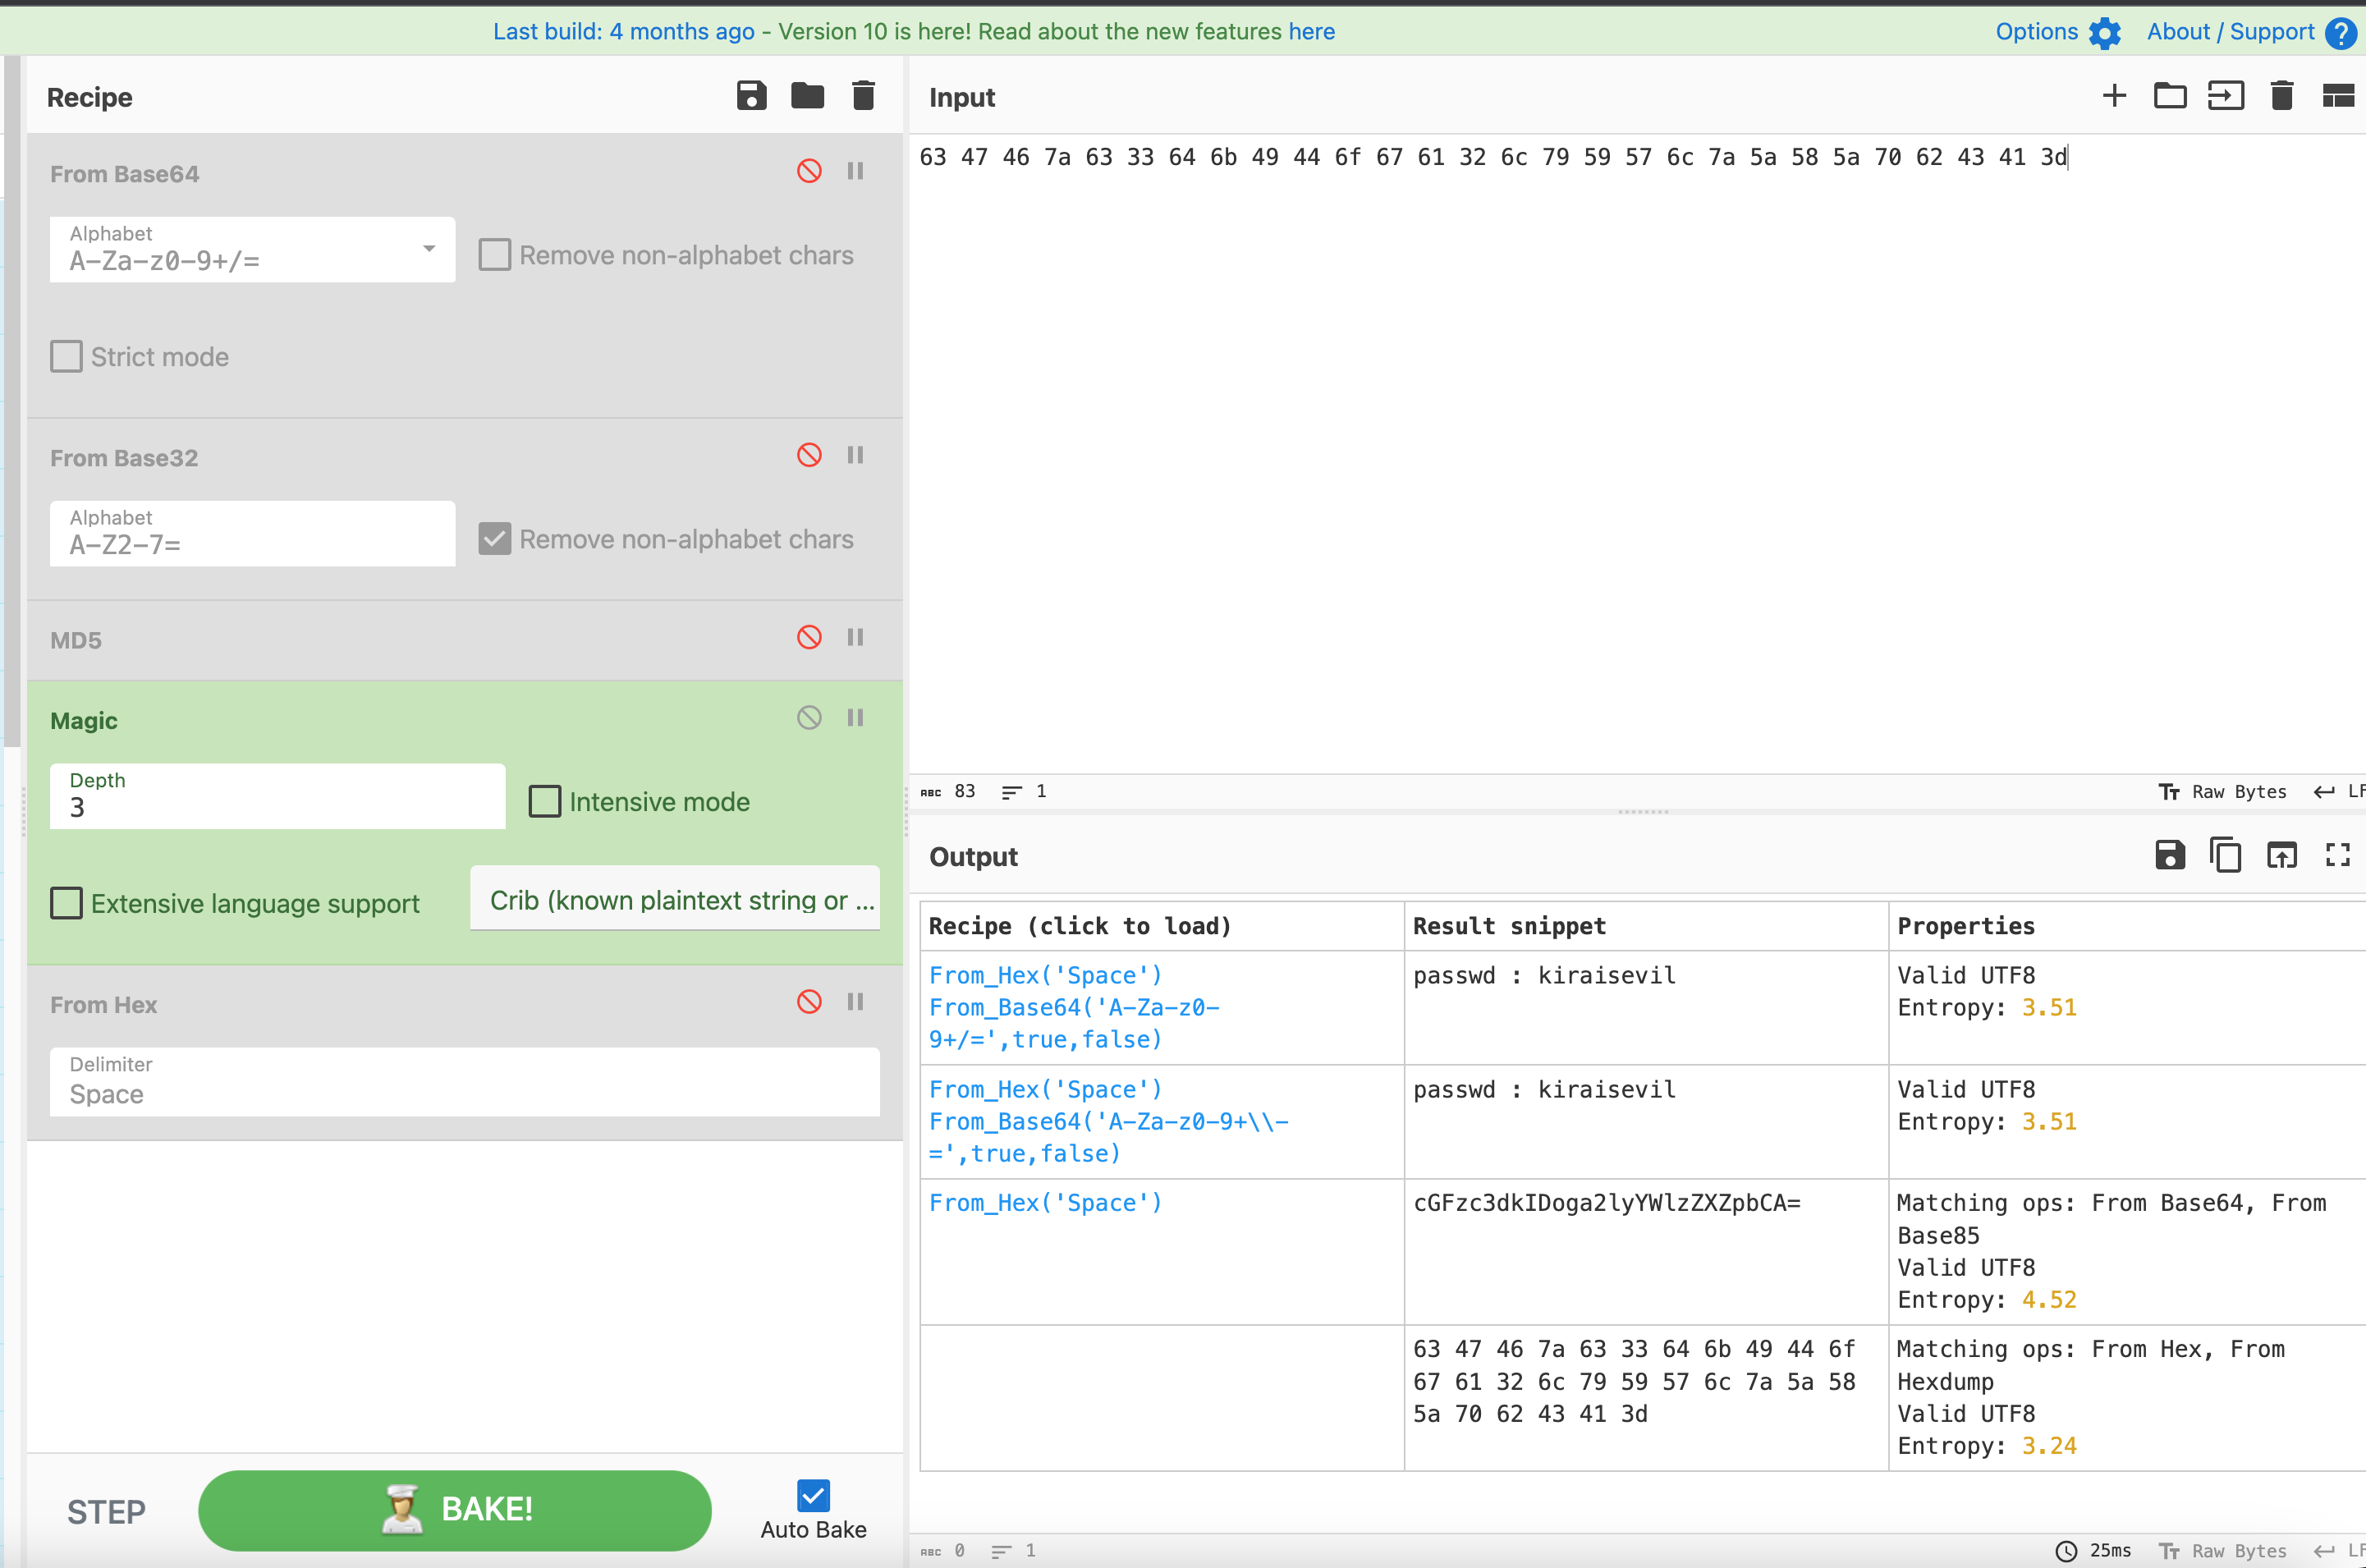This screenshot has height=1568, width=2366.
Task: Save the recipe with the save icon
Action: coord(751,96)
